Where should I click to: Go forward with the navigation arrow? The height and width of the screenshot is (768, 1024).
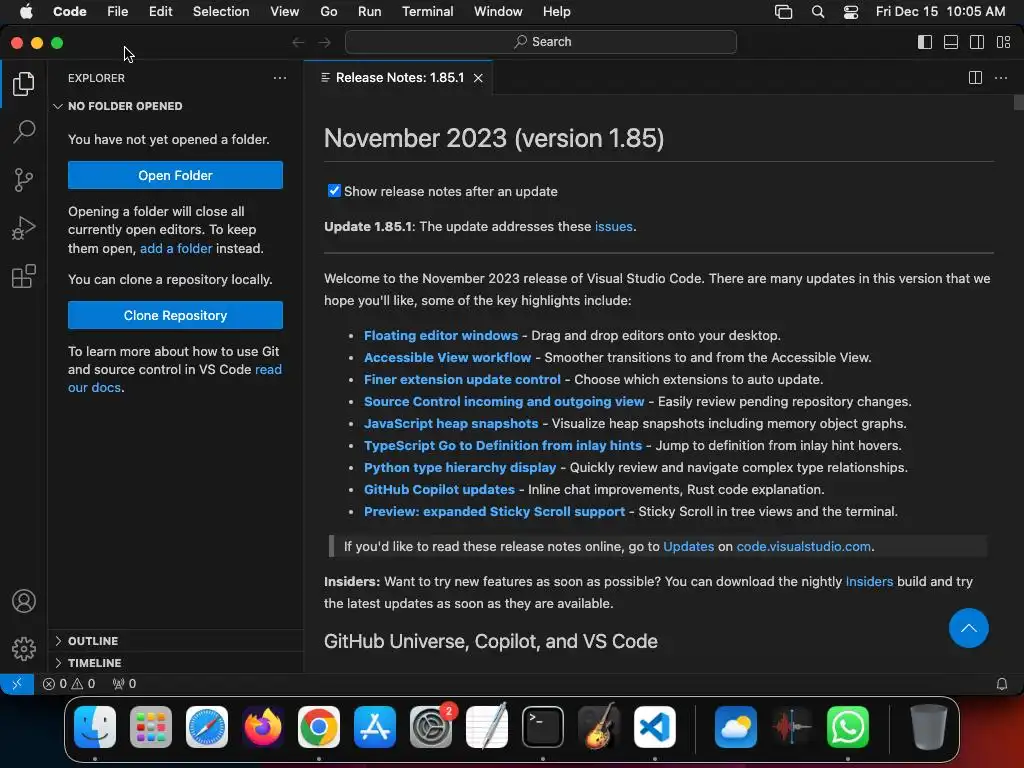pos(325,42)
